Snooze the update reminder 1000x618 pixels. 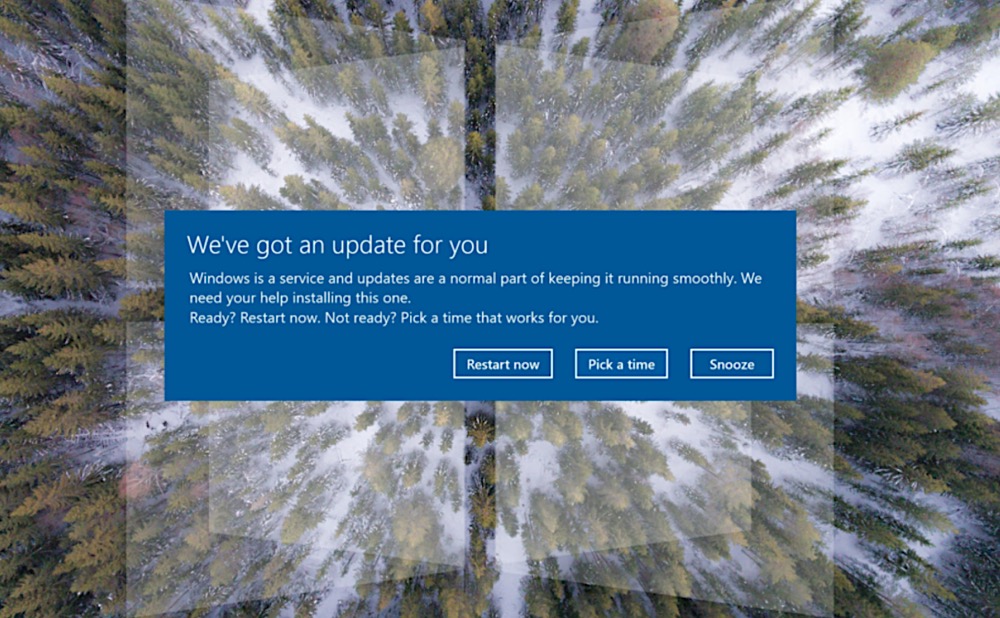(x=731, y=364)
